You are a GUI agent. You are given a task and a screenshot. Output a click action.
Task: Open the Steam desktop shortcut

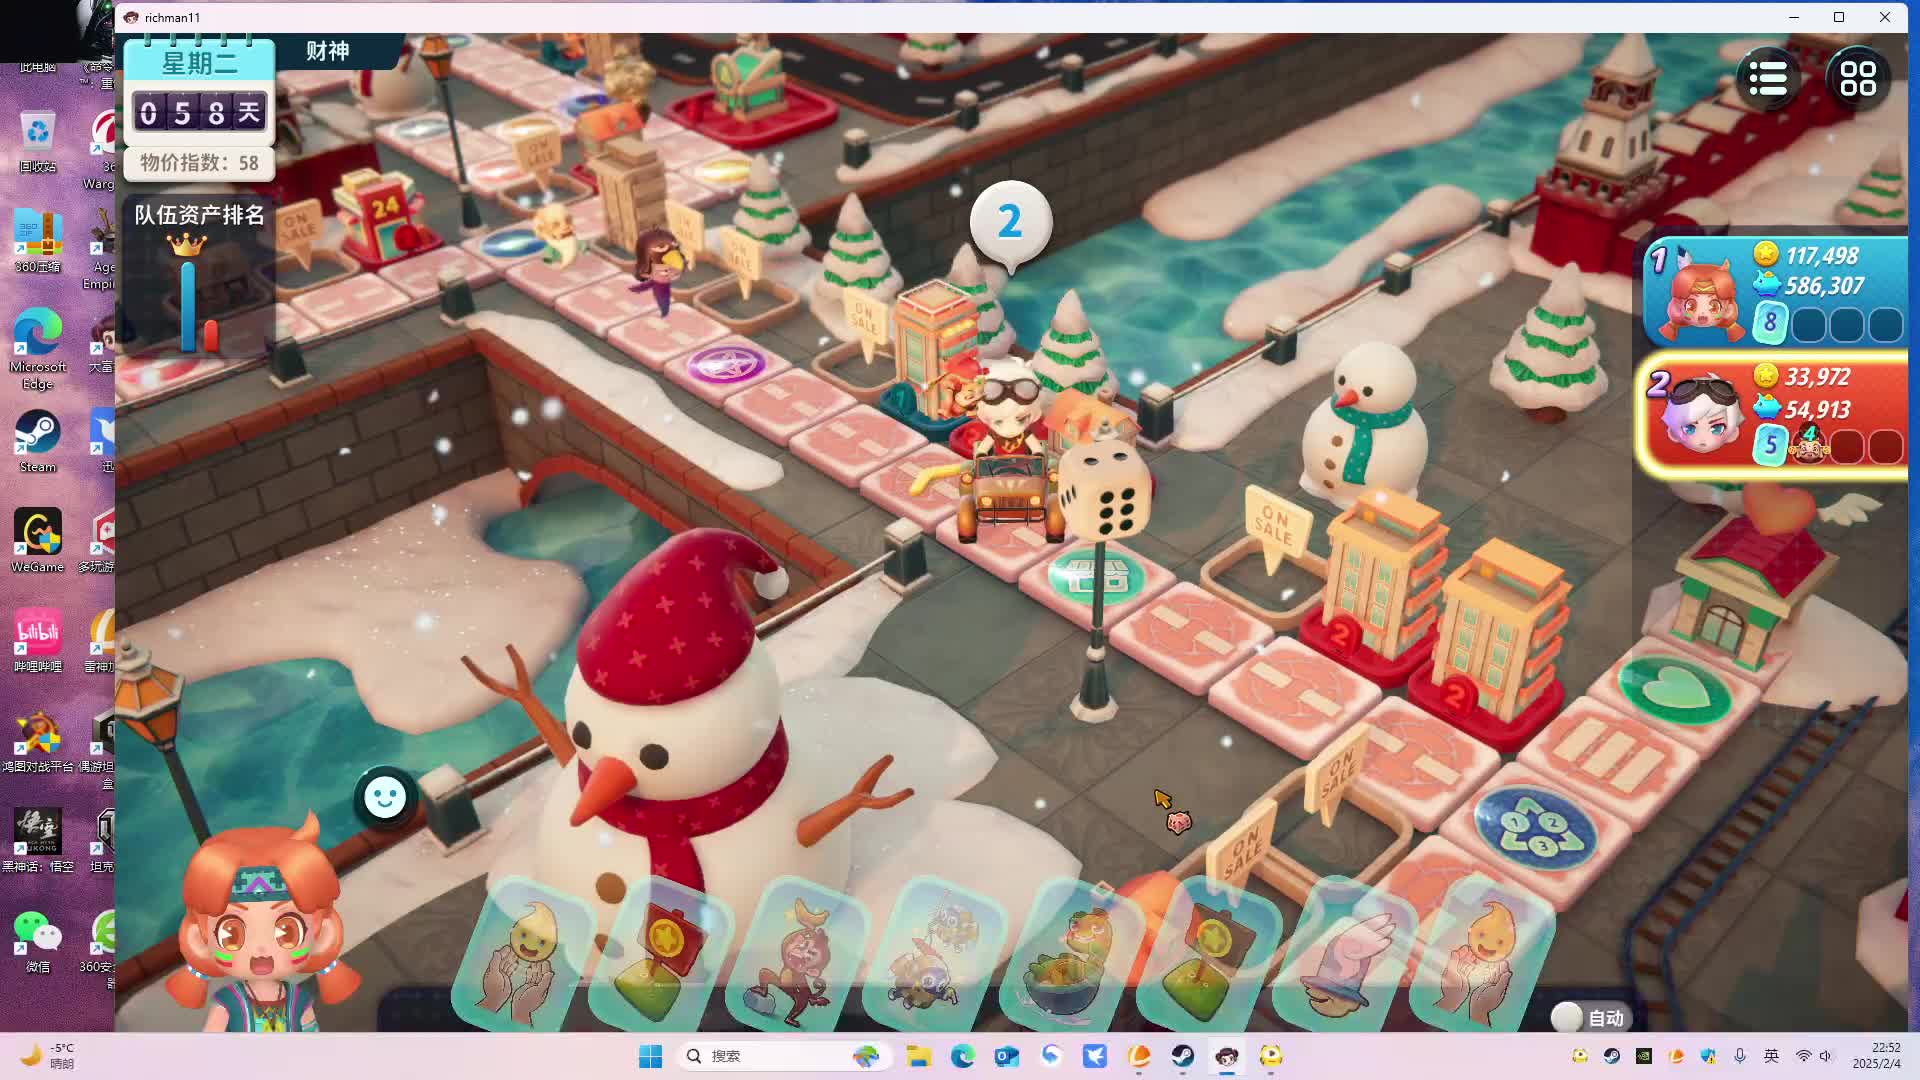click(38, 441)
